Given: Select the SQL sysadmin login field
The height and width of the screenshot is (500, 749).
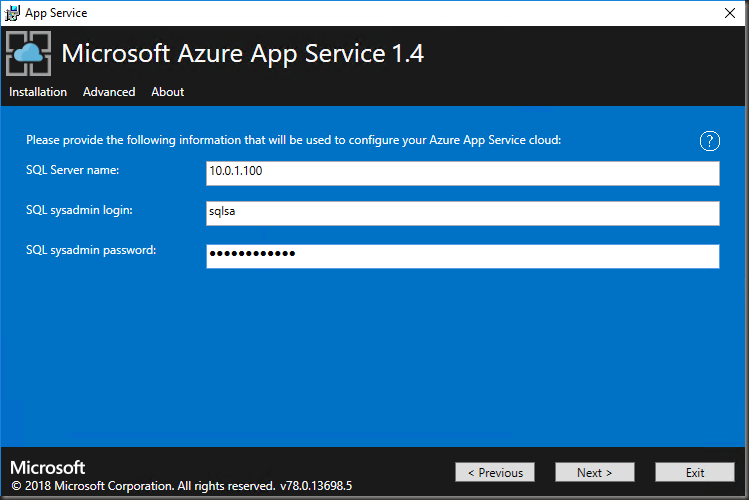Looking at the screenshot, I should (462, 213).
